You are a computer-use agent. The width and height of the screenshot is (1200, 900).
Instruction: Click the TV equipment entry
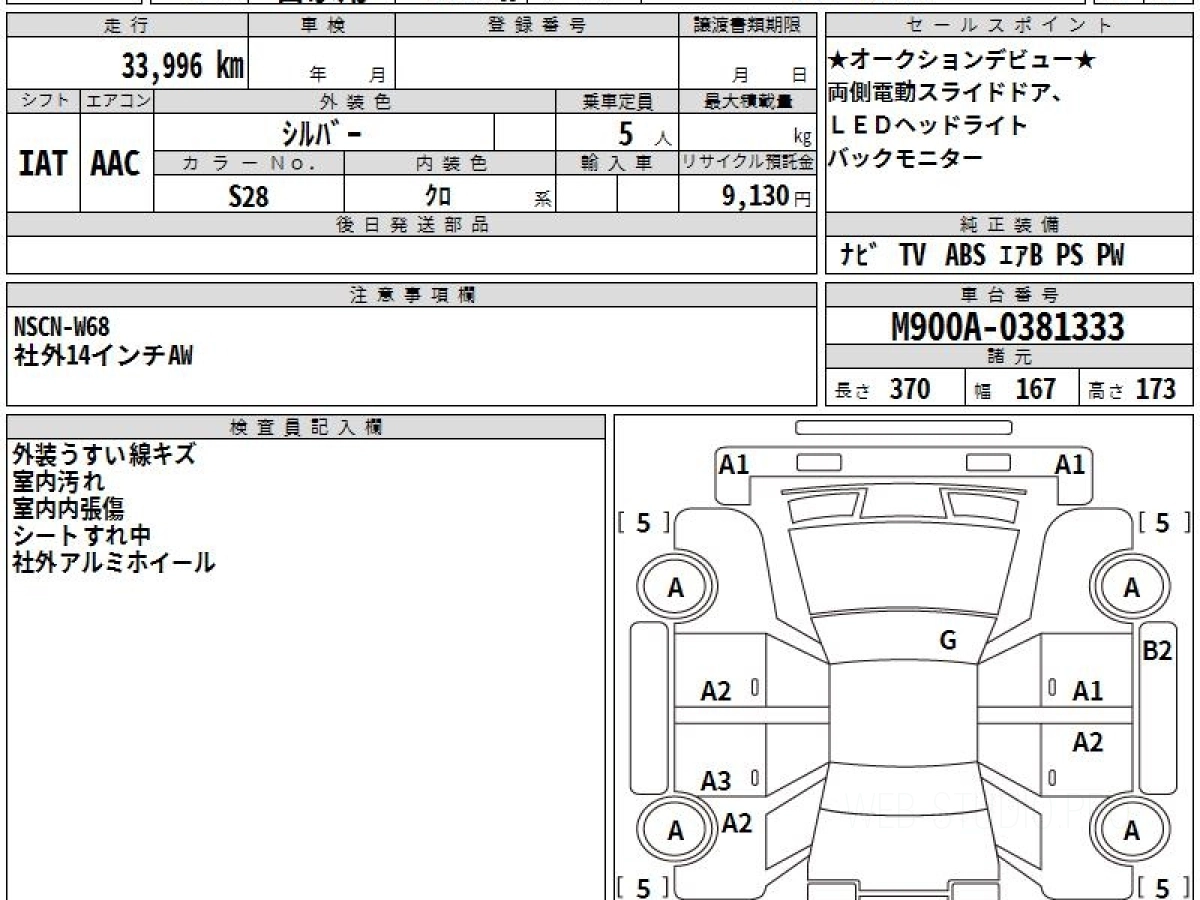click(x=912, y=255)
